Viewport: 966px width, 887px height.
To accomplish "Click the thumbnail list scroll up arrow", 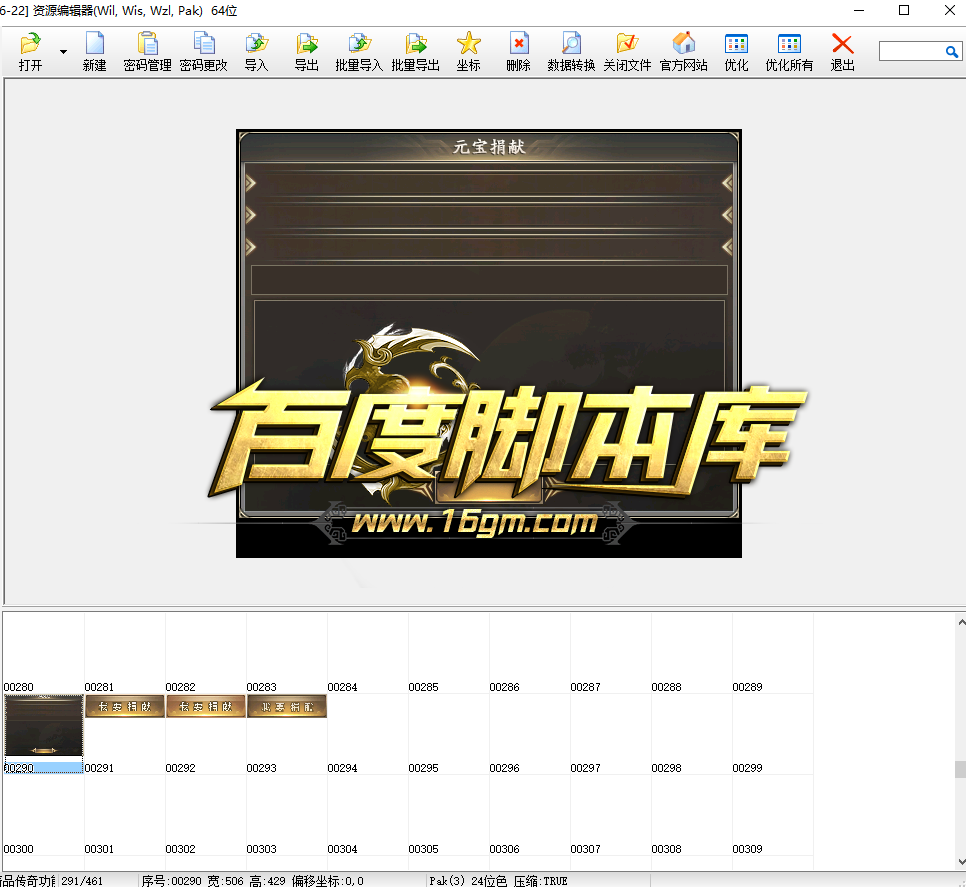I will pos(960,622).
